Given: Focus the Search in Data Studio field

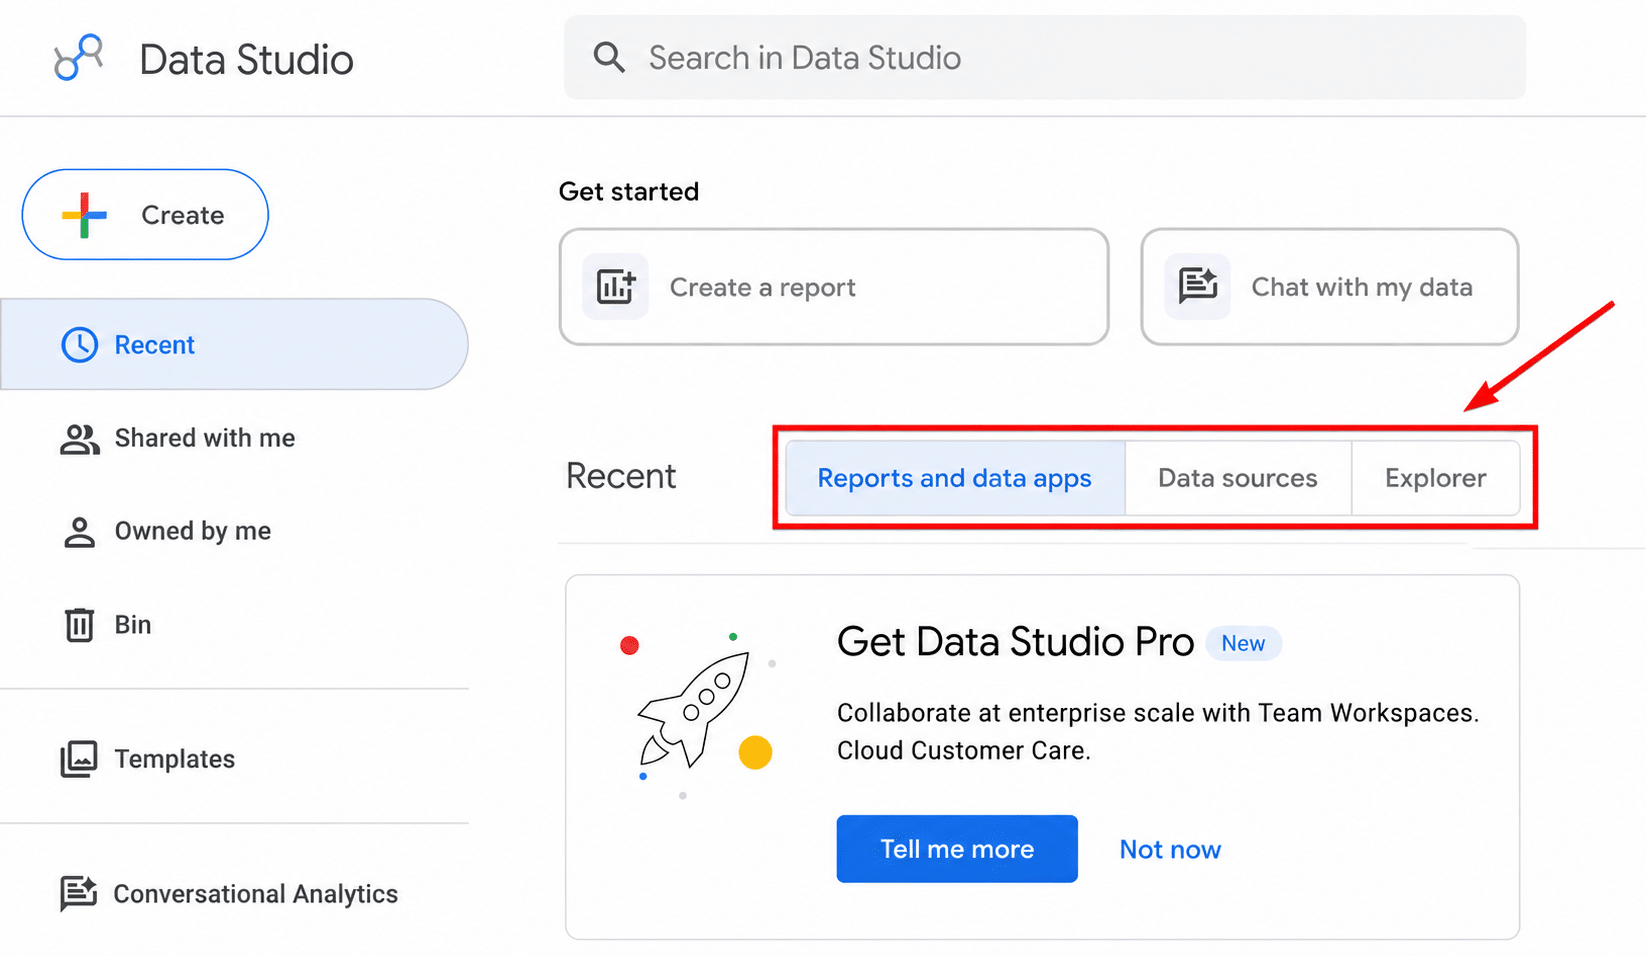Looking at the screenshot, I should (x=1045, y=58).
